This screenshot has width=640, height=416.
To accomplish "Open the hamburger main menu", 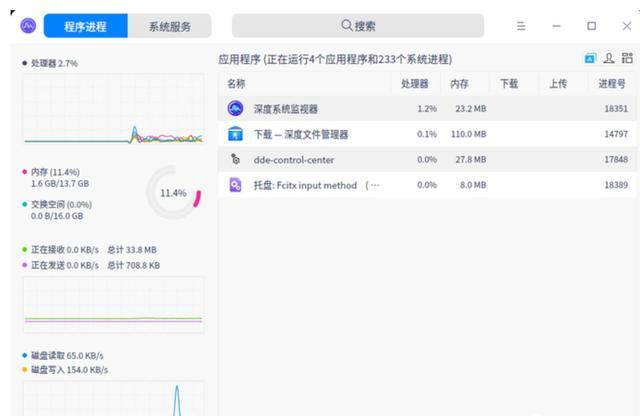I will [521, 26].
